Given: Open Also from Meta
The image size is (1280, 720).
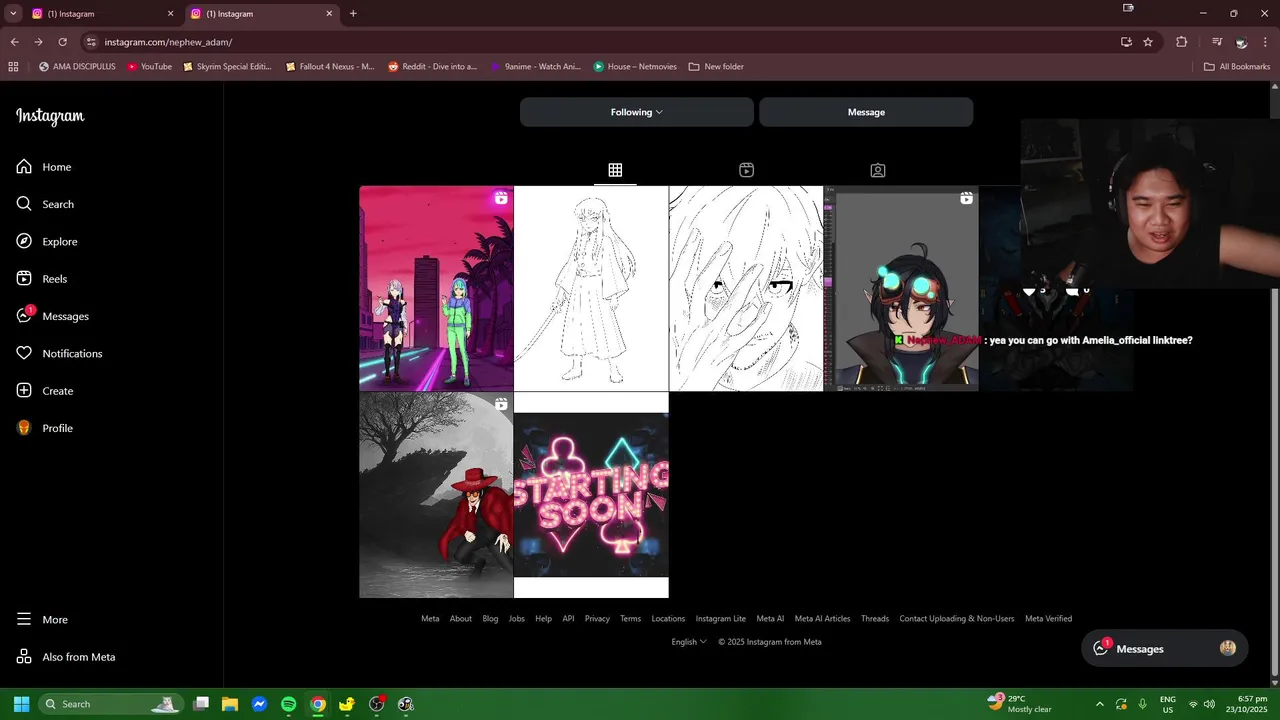Looking at the screenshot, I should click(66, 657).
